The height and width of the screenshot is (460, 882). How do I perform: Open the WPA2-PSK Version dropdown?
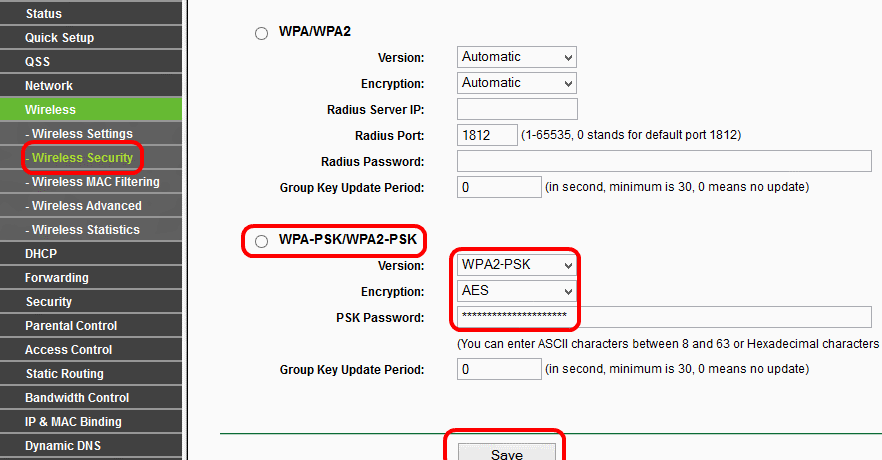click(x=517, y=265)
